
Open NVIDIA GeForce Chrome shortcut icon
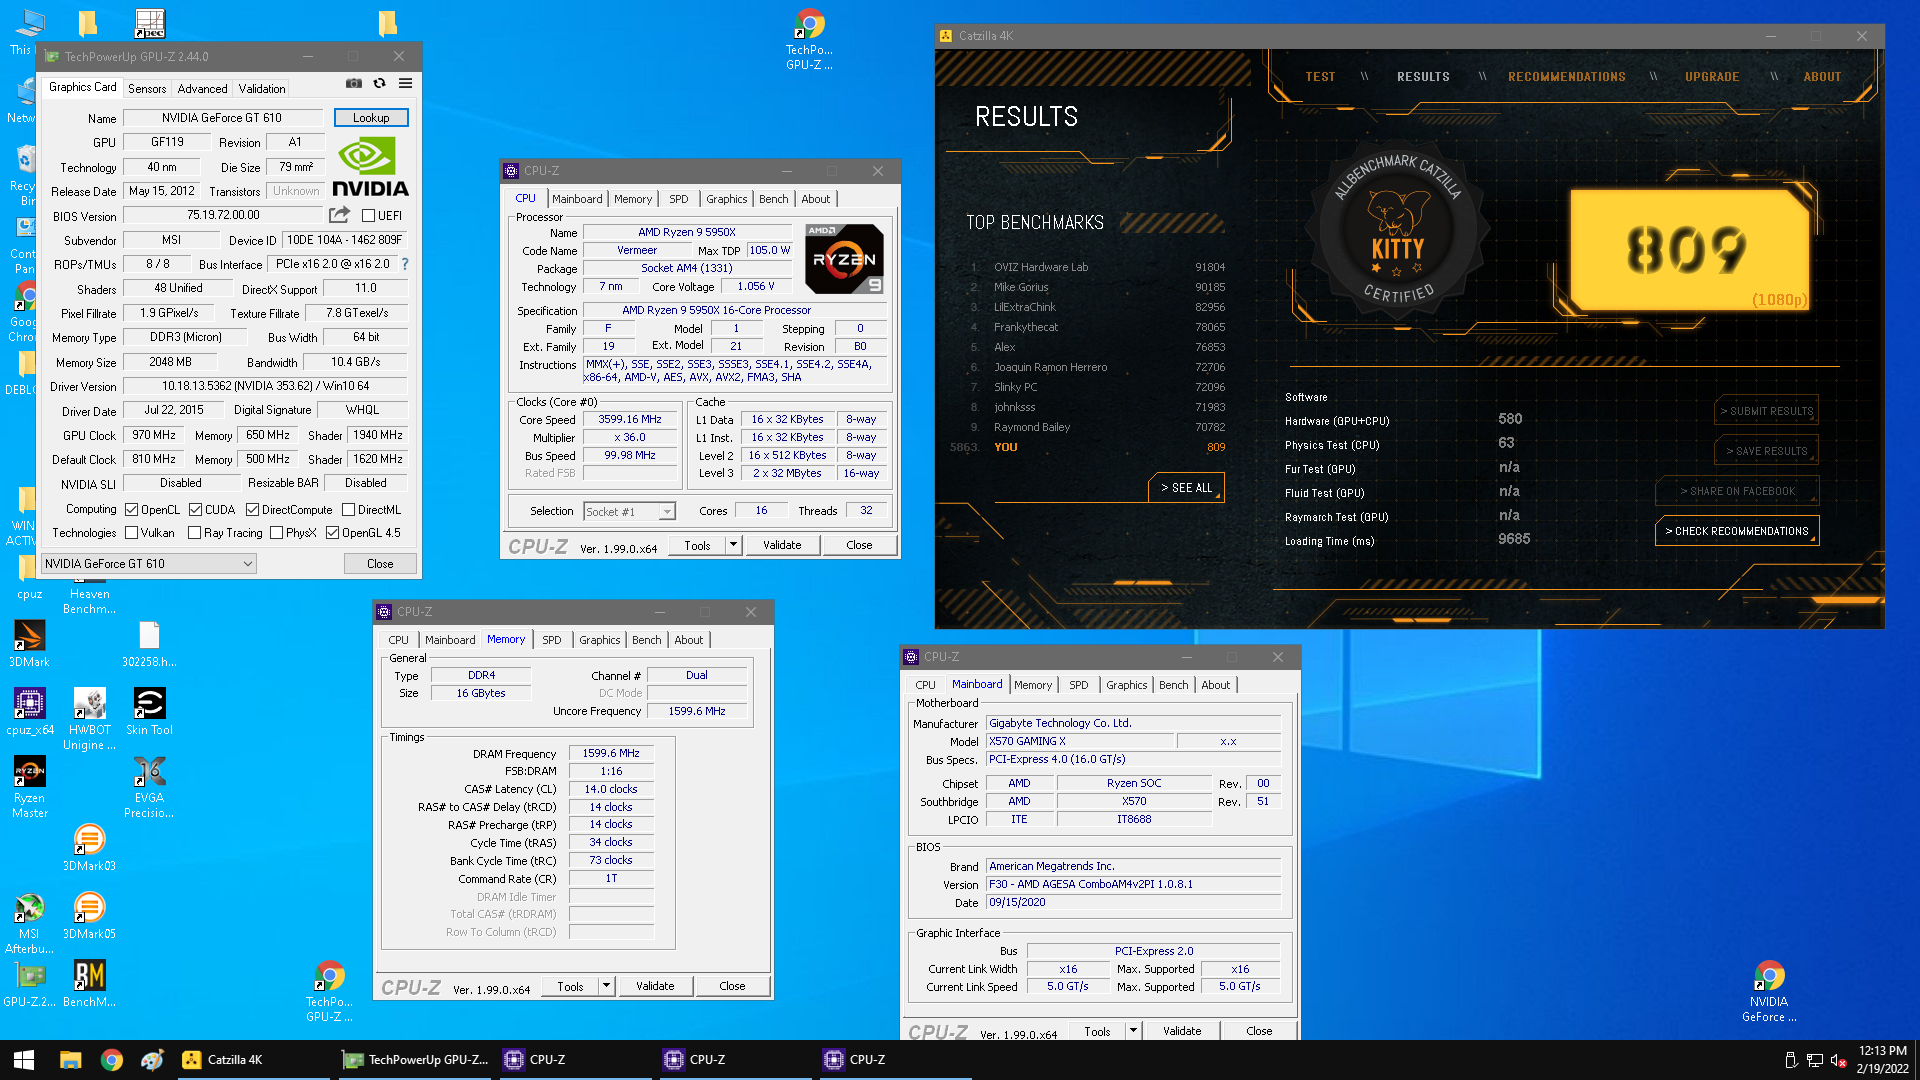tap(1769, 990)
